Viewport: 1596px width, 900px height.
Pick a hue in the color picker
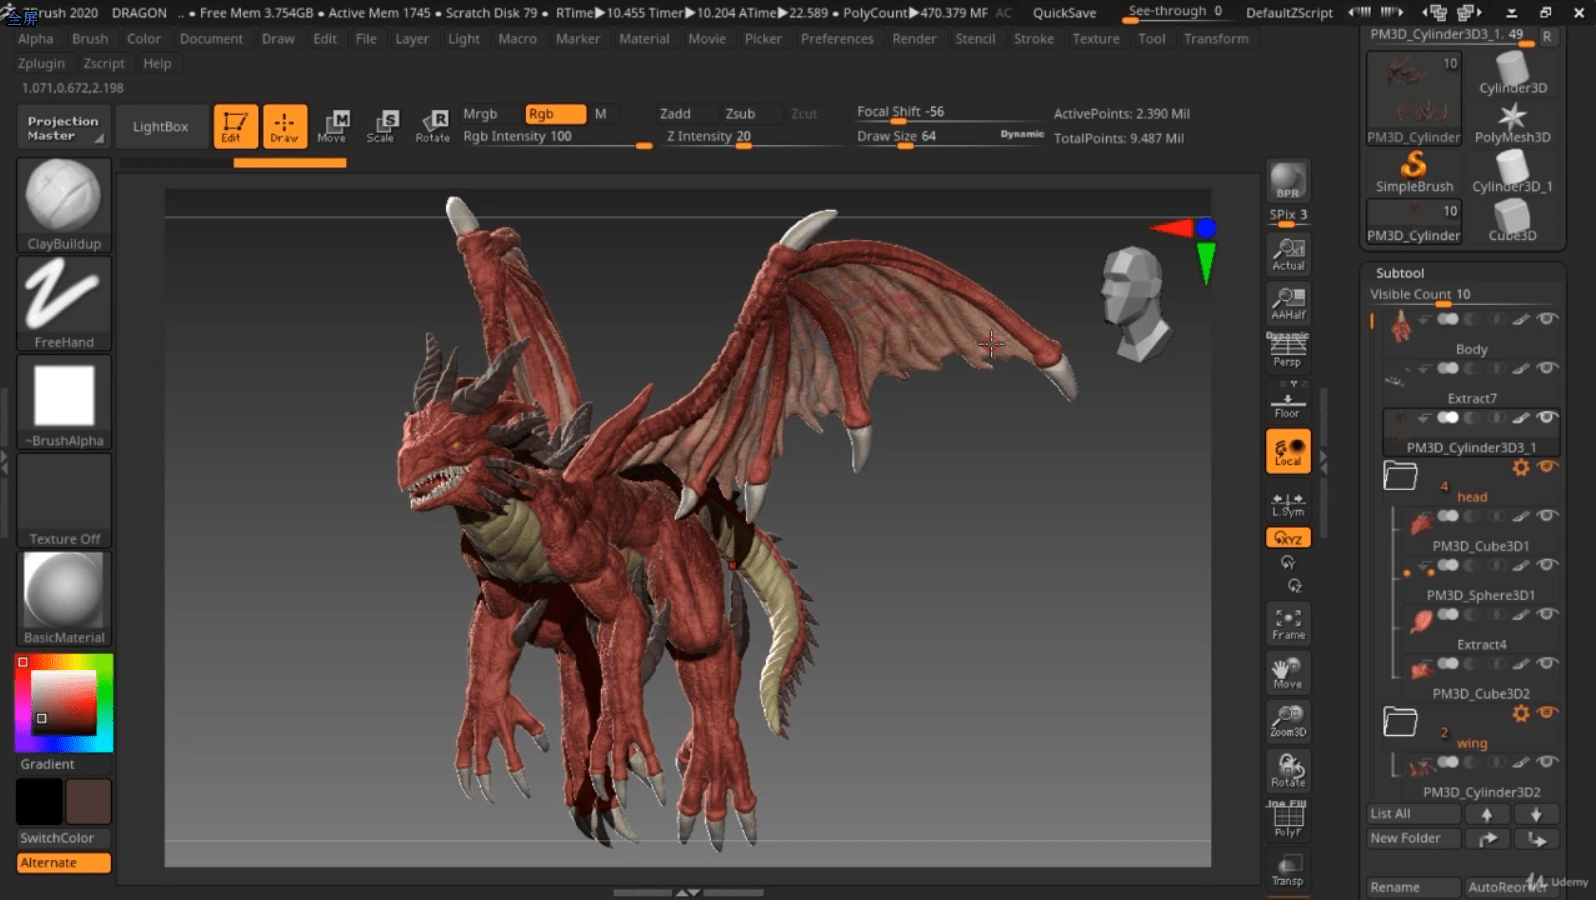click(64, 703)
